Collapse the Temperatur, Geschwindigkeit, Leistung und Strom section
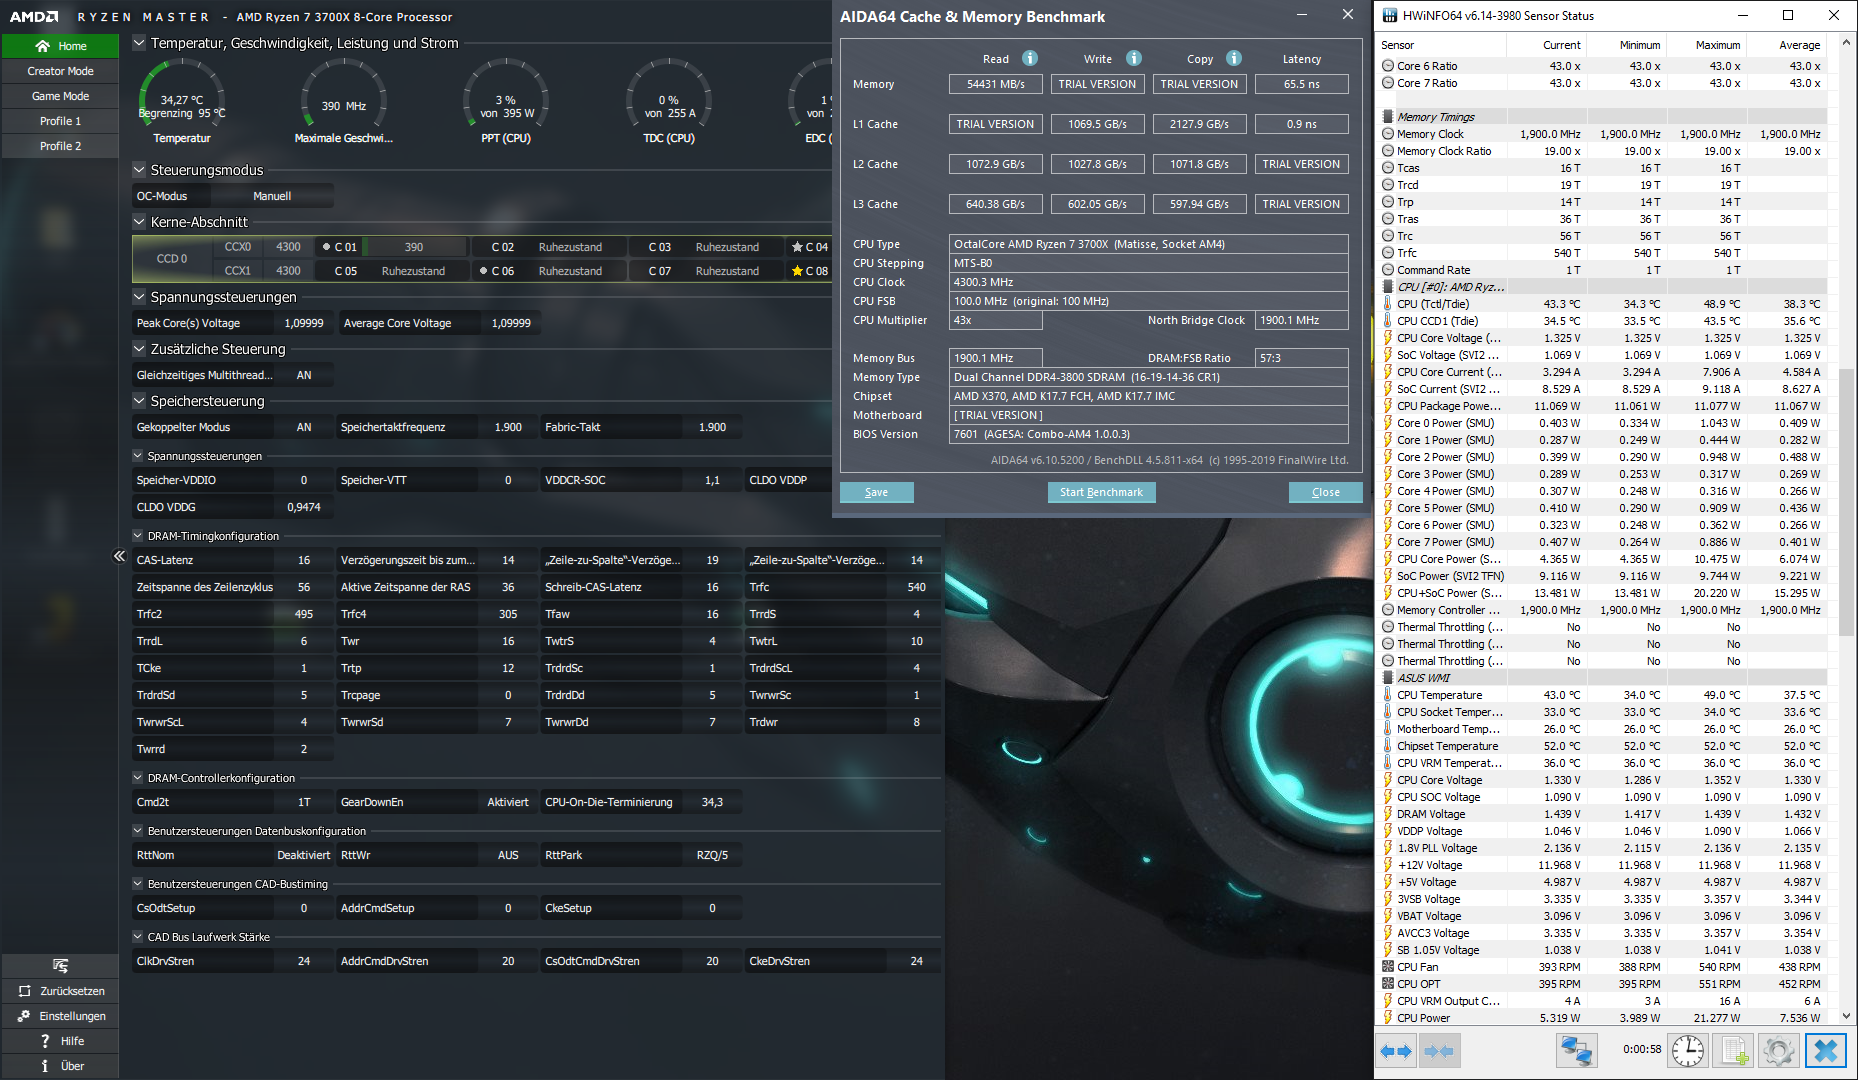The height and width of the screenshot is (1080, 1858). point(139,43)
